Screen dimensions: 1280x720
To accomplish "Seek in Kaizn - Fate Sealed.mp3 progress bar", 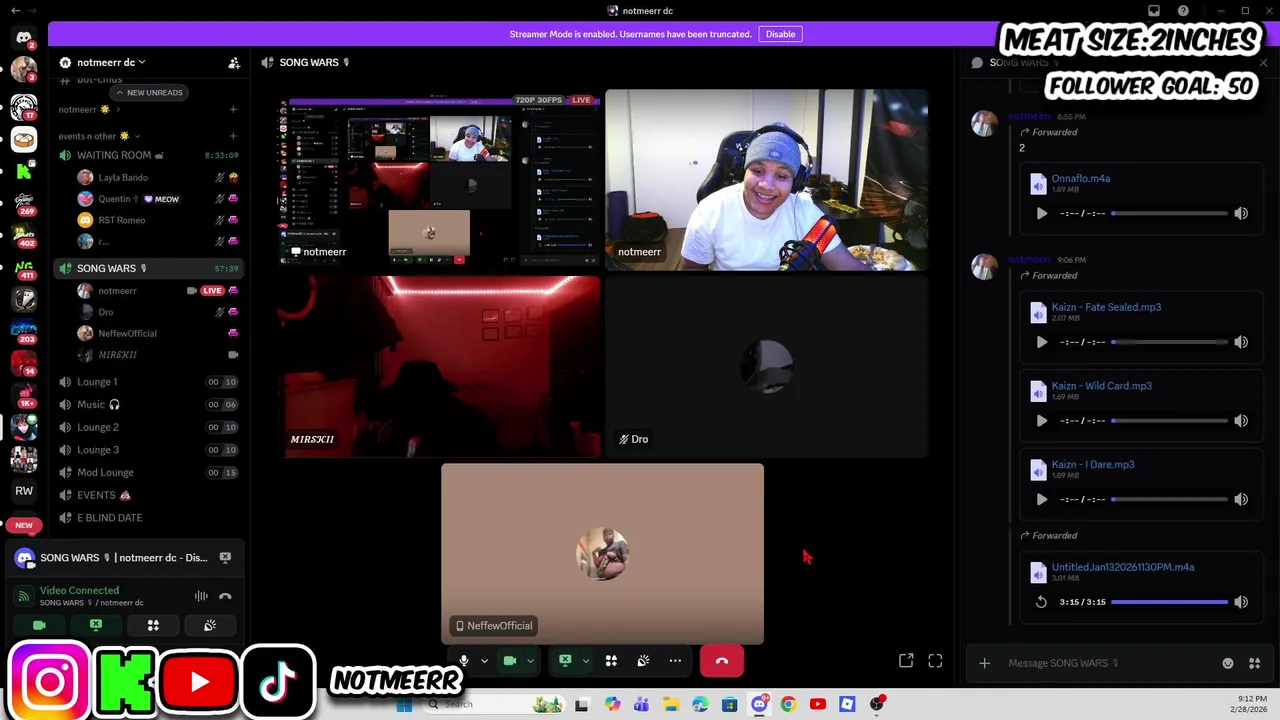I will [1169, 342].
